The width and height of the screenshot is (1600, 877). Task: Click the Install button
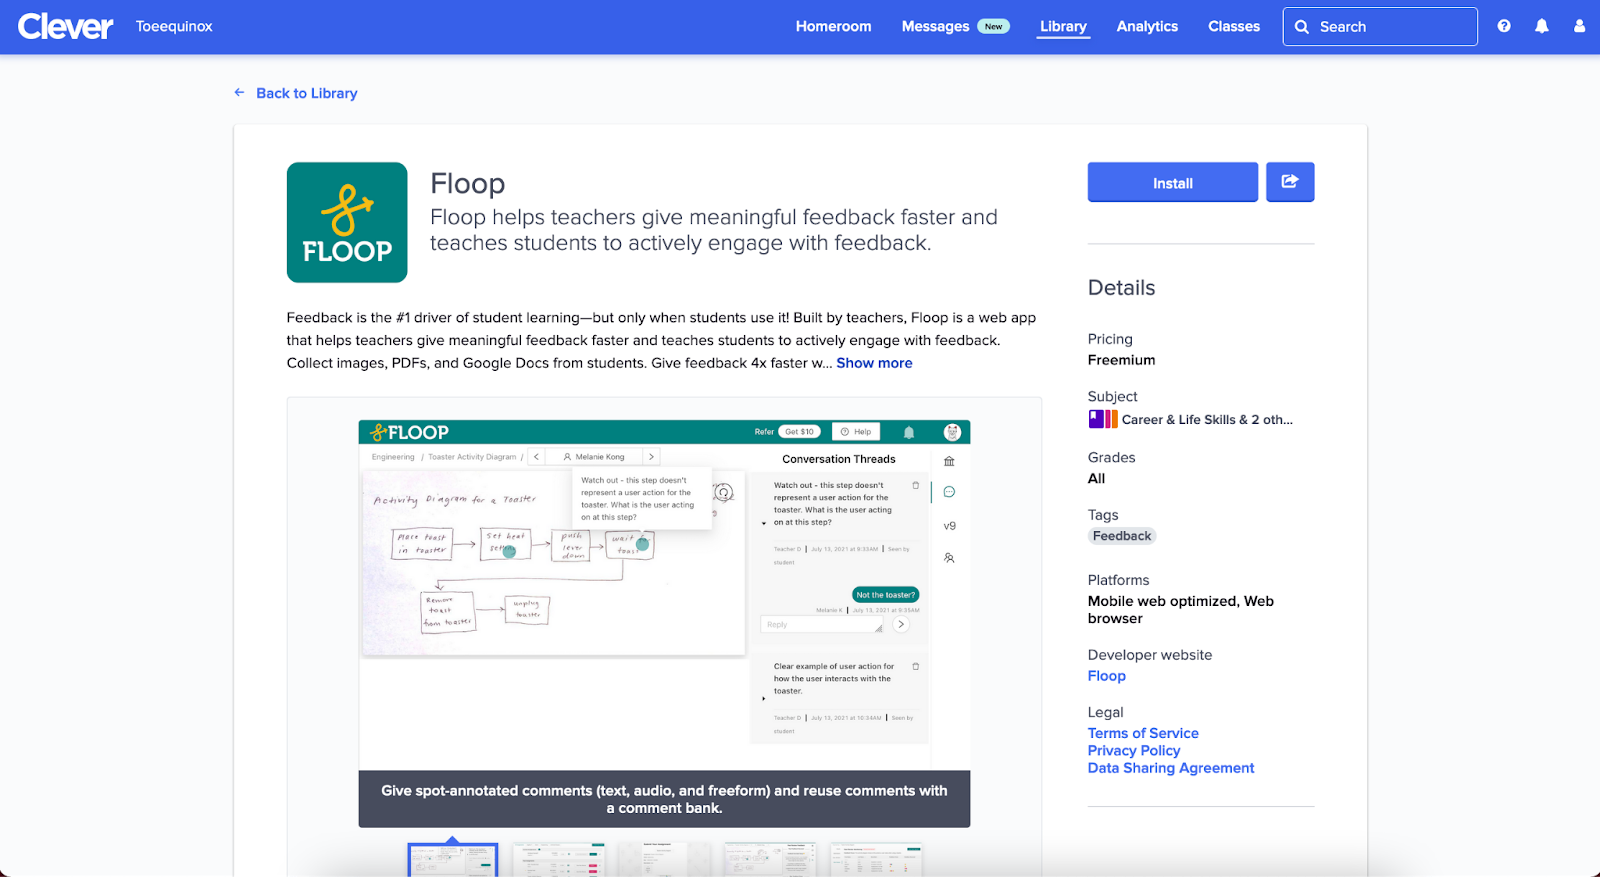tap(1172, 182)
